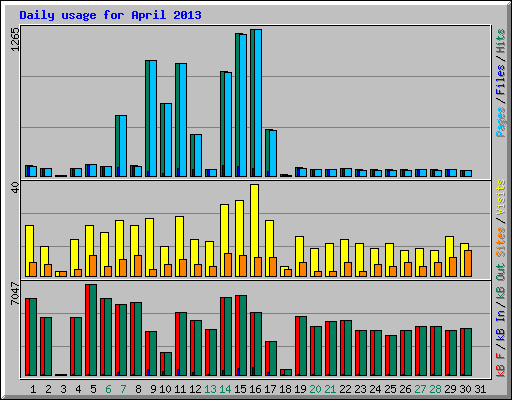Click day label 11 on the x-axis
Screen dimensions: 512x400
[x=180, y=389]
